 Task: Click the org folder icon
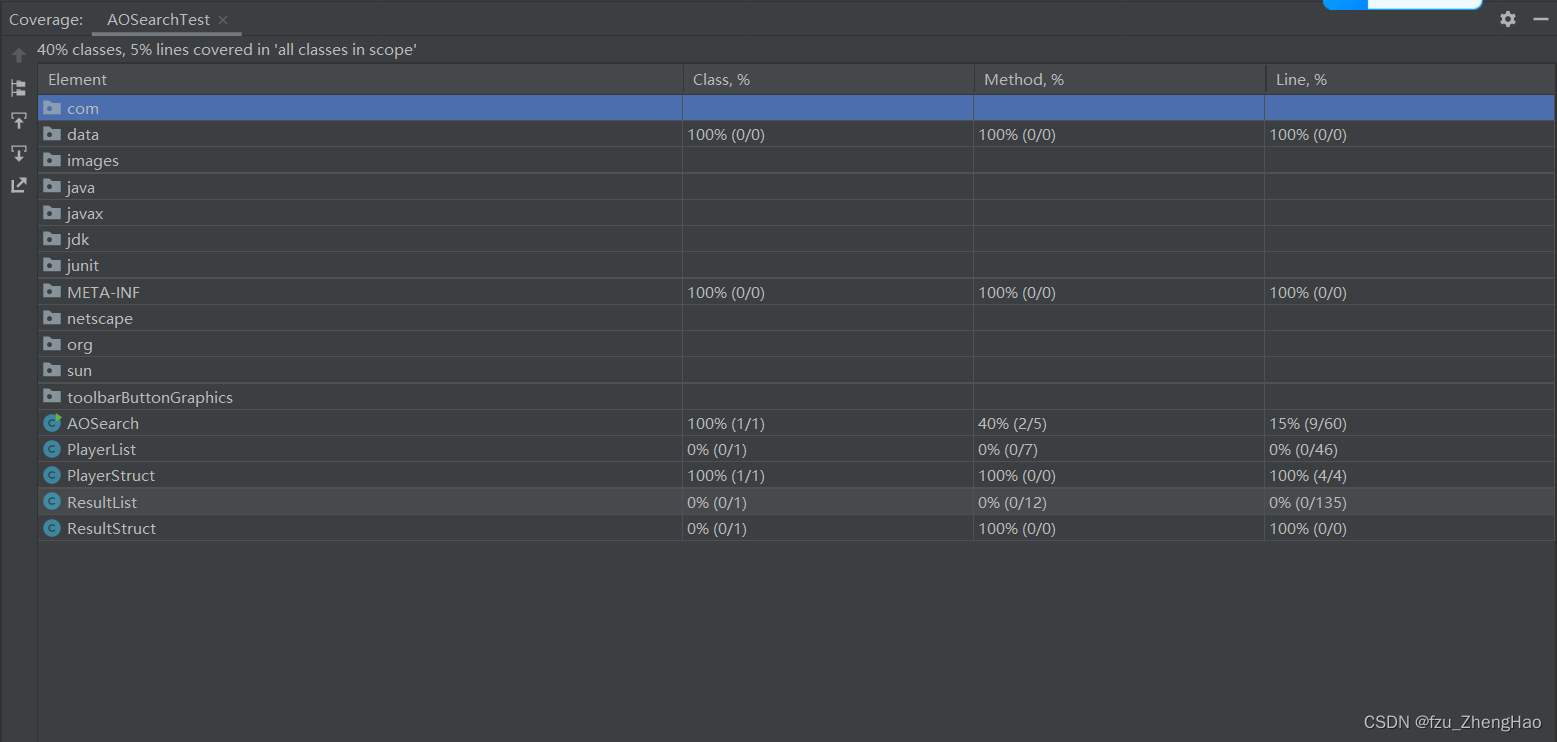[x=52, y=343]
